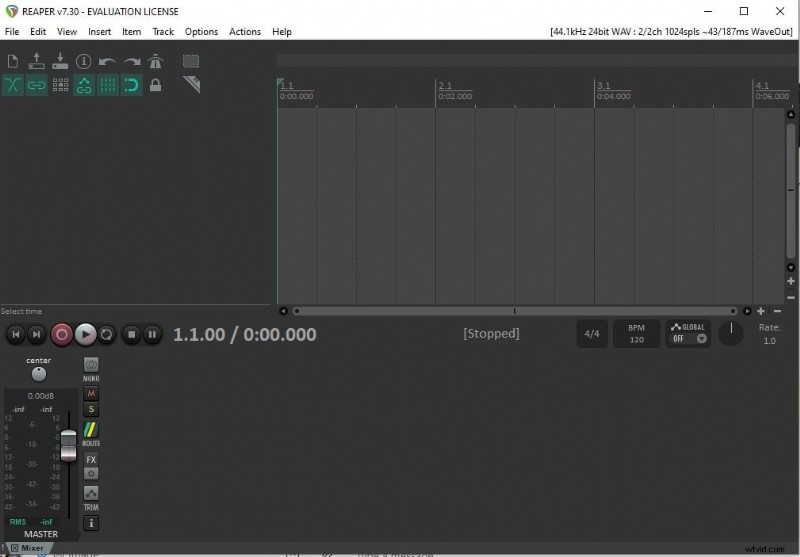Click the master volume fader handle
Viewport: 800px width, 557px height.
tap(68, 446)
